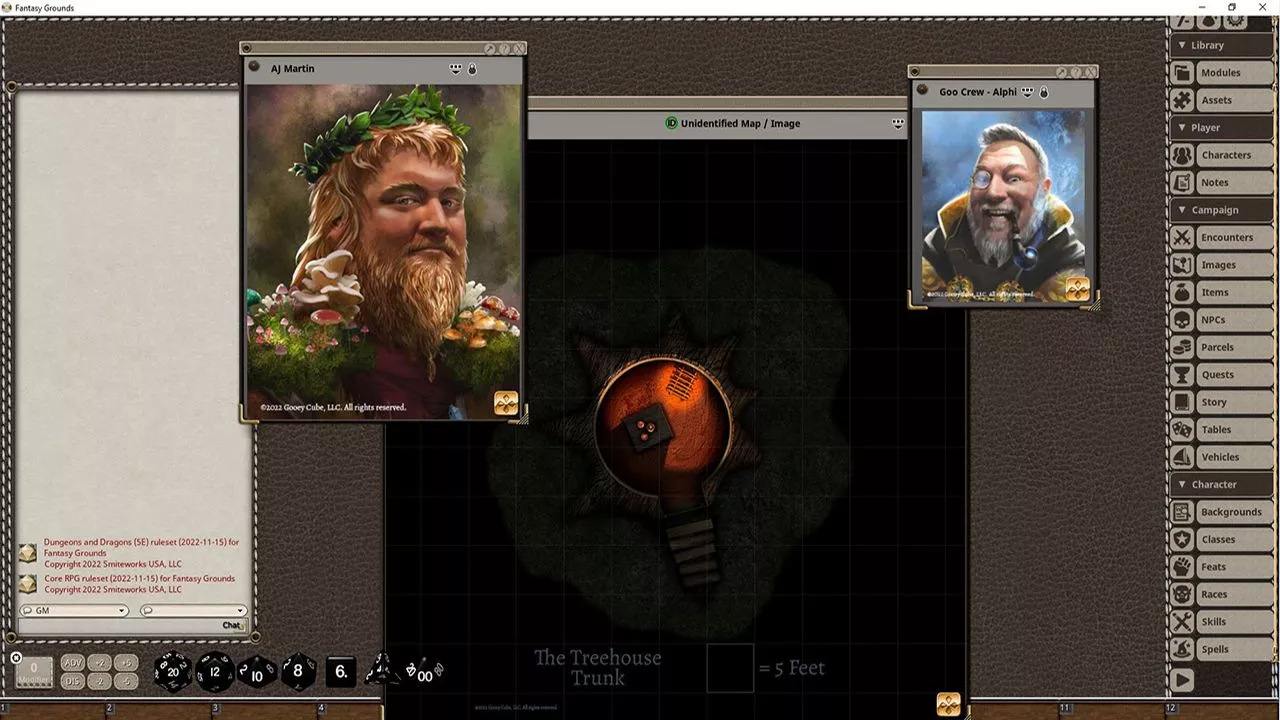1280x720 pixels.
Task: Roll the percentile d100 dice
Action: point(424,672)
